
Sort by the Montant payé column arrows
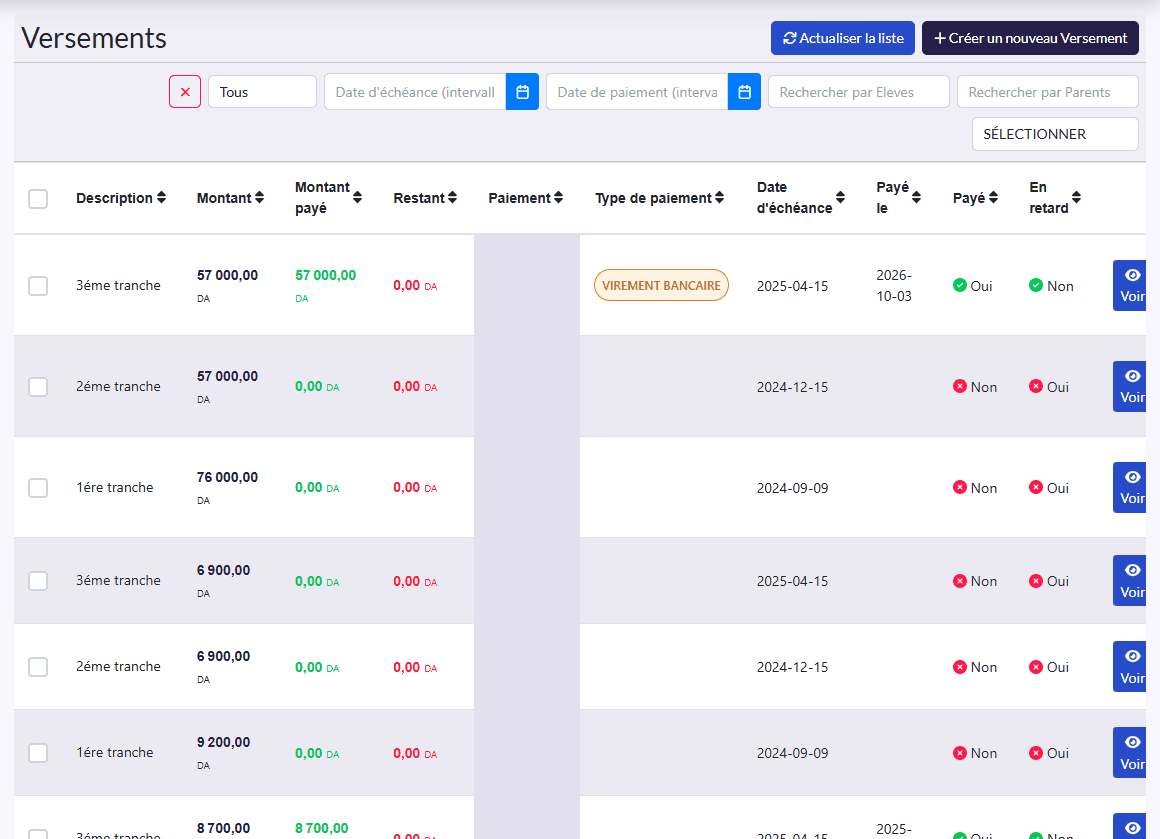[x=357, y=198]
